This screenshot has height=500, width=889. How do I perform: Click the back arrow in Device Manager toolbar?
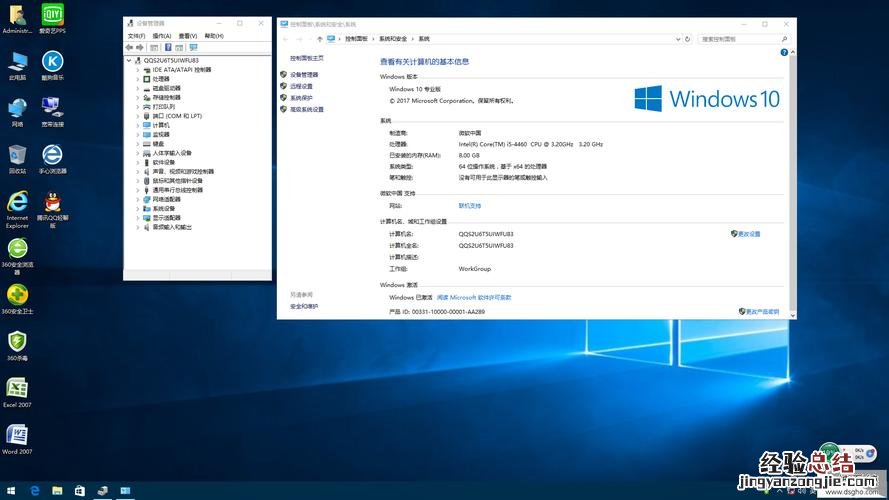pos(129,47)
